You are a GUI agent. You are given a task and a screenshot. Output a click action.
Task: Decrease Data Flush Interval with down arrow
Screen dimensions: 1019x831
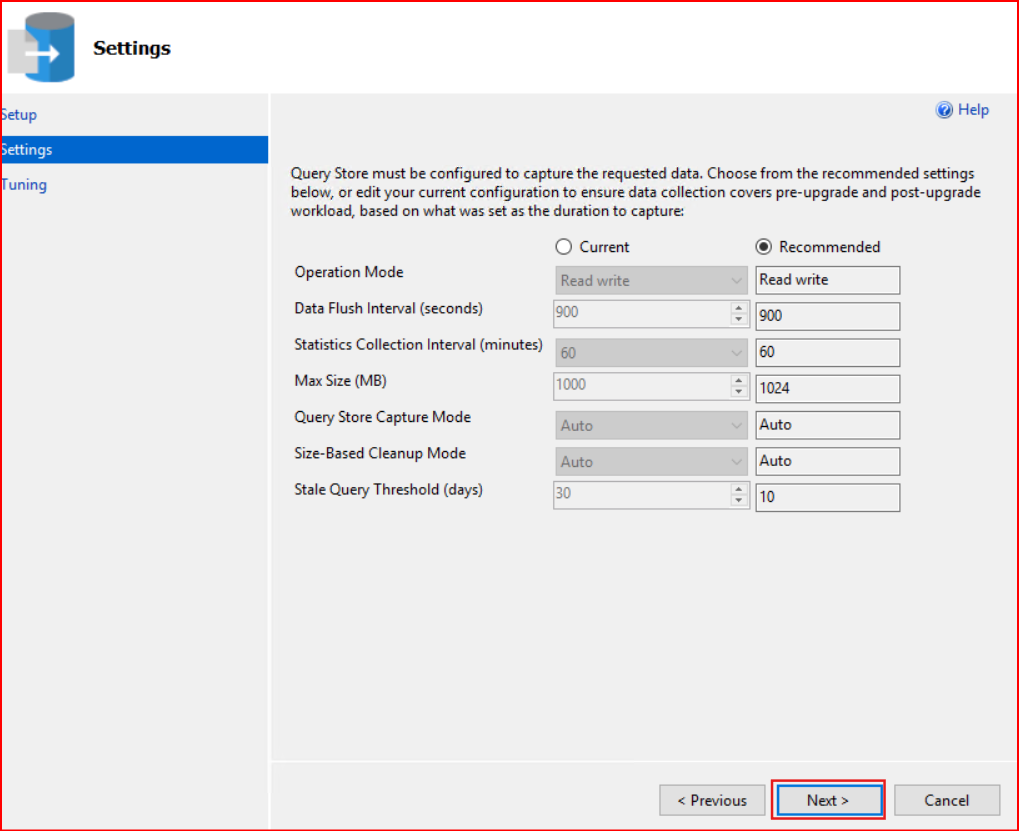coord(738,319)
